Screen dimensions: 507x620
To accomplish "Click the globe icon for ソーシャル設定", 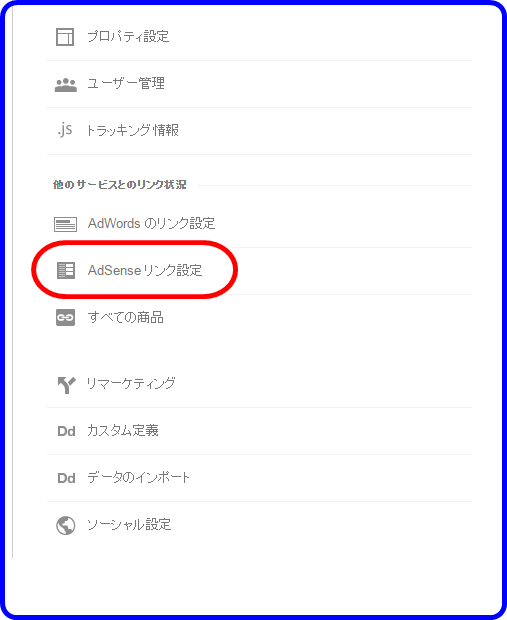I will click(66, 525).
